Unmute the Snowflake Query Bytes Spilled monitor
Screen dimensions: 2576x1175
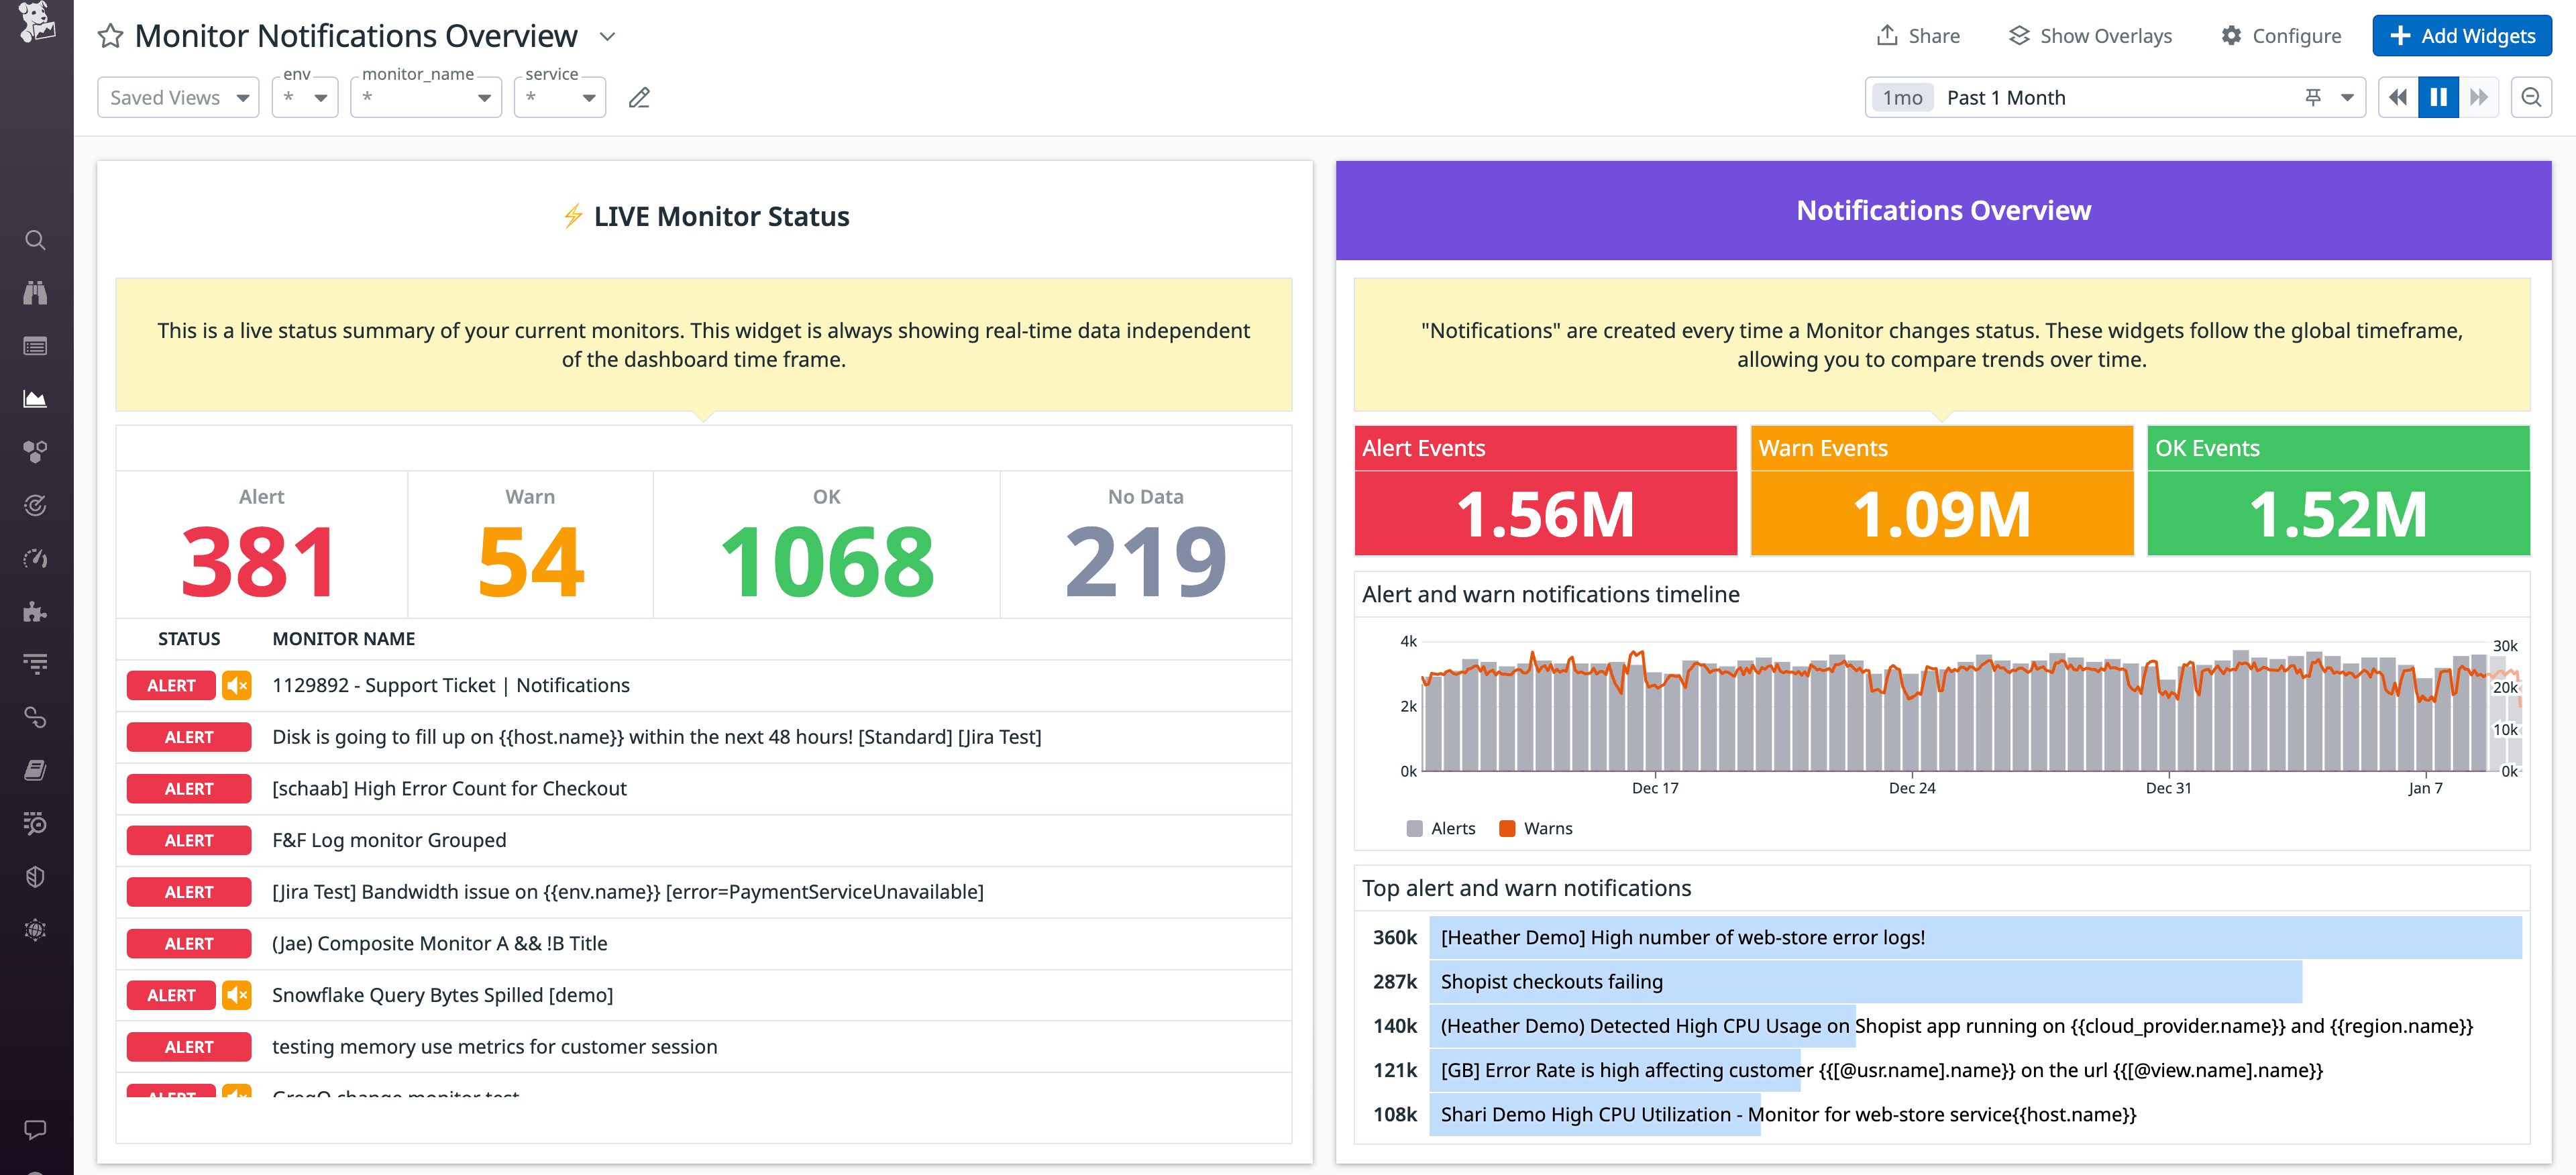(236, 995)
